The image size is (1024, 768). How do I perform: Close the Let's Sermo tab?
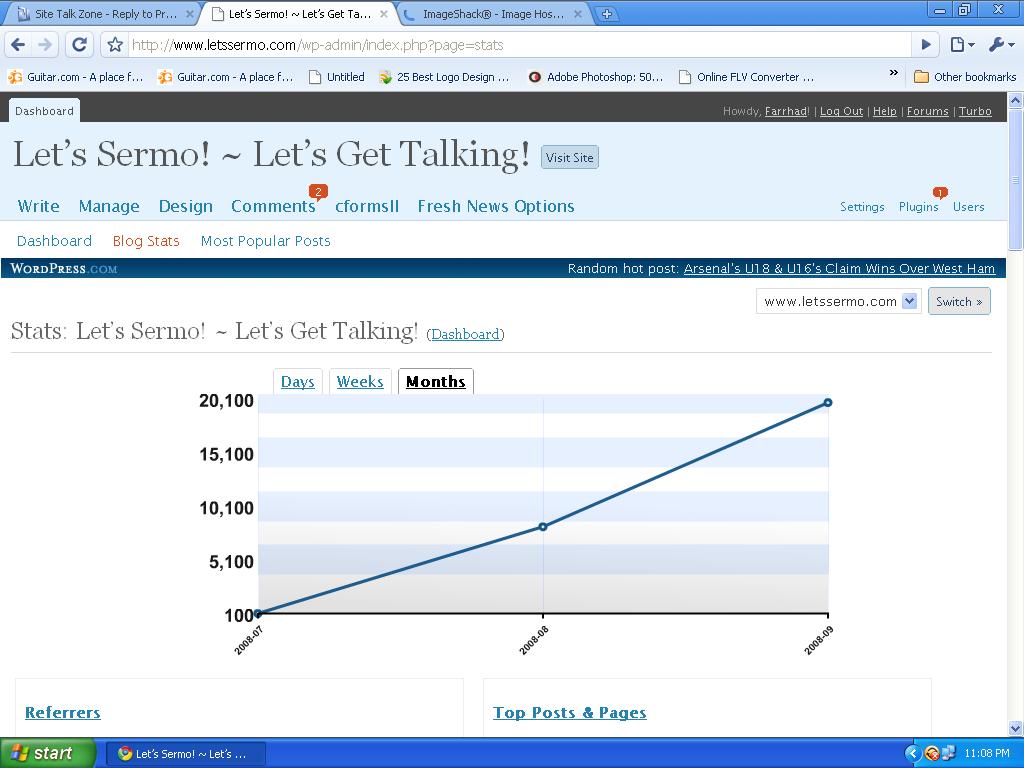[x=384, y=14]
